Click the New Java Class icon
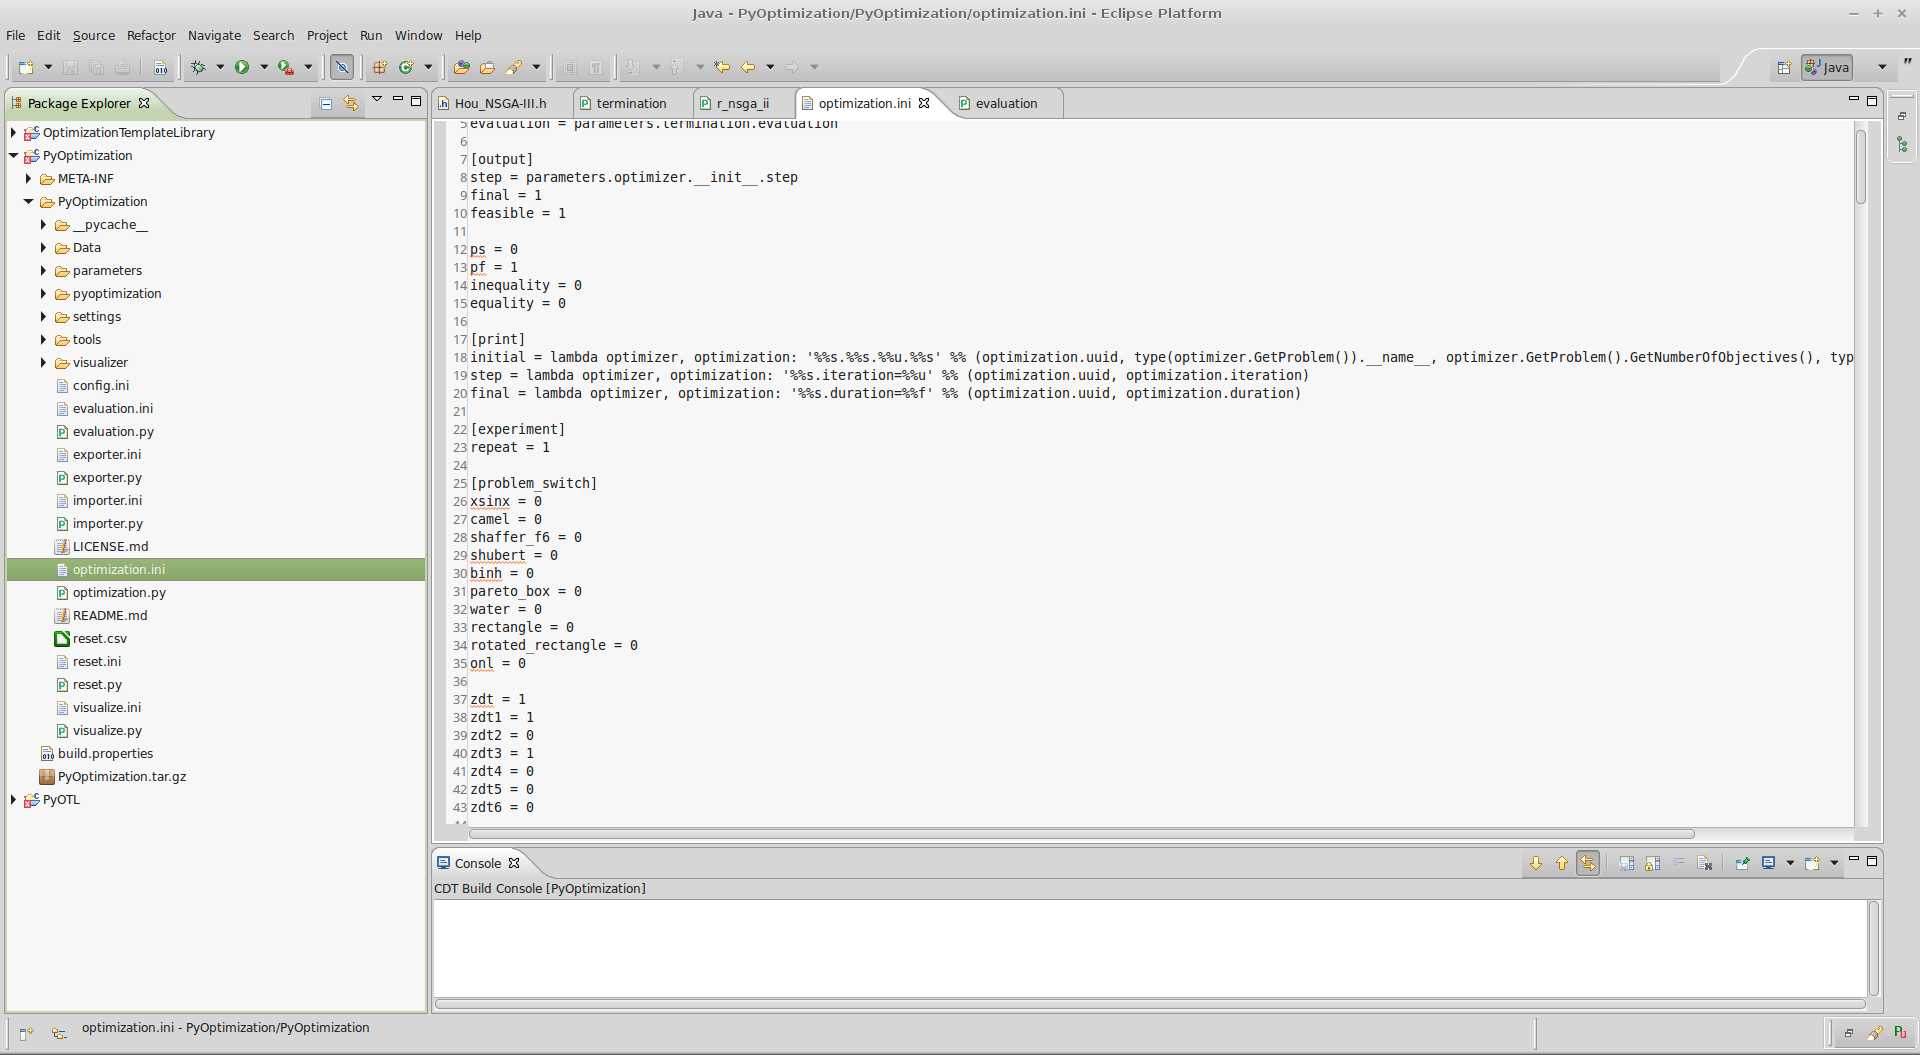 pyautogui.click(x=406, y=67)
